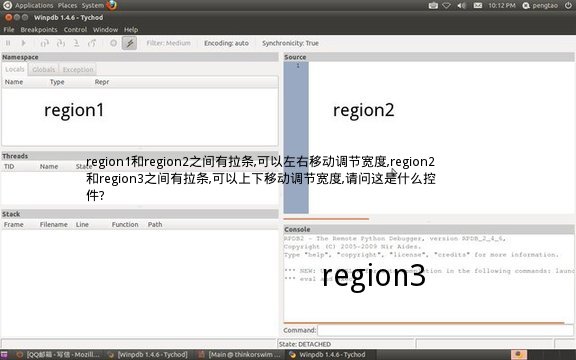Viewport: 576px width, 360px height.
Task: Open the Window menu
Action: 105,30
